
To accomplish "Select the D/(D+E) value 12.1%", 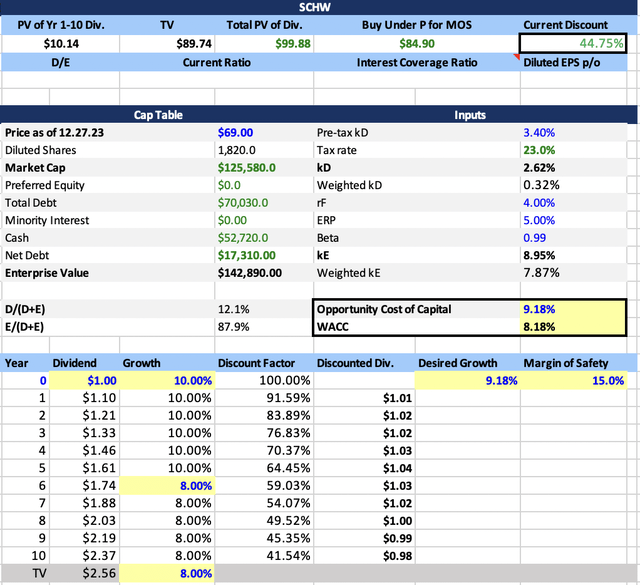I will [264, 309].
